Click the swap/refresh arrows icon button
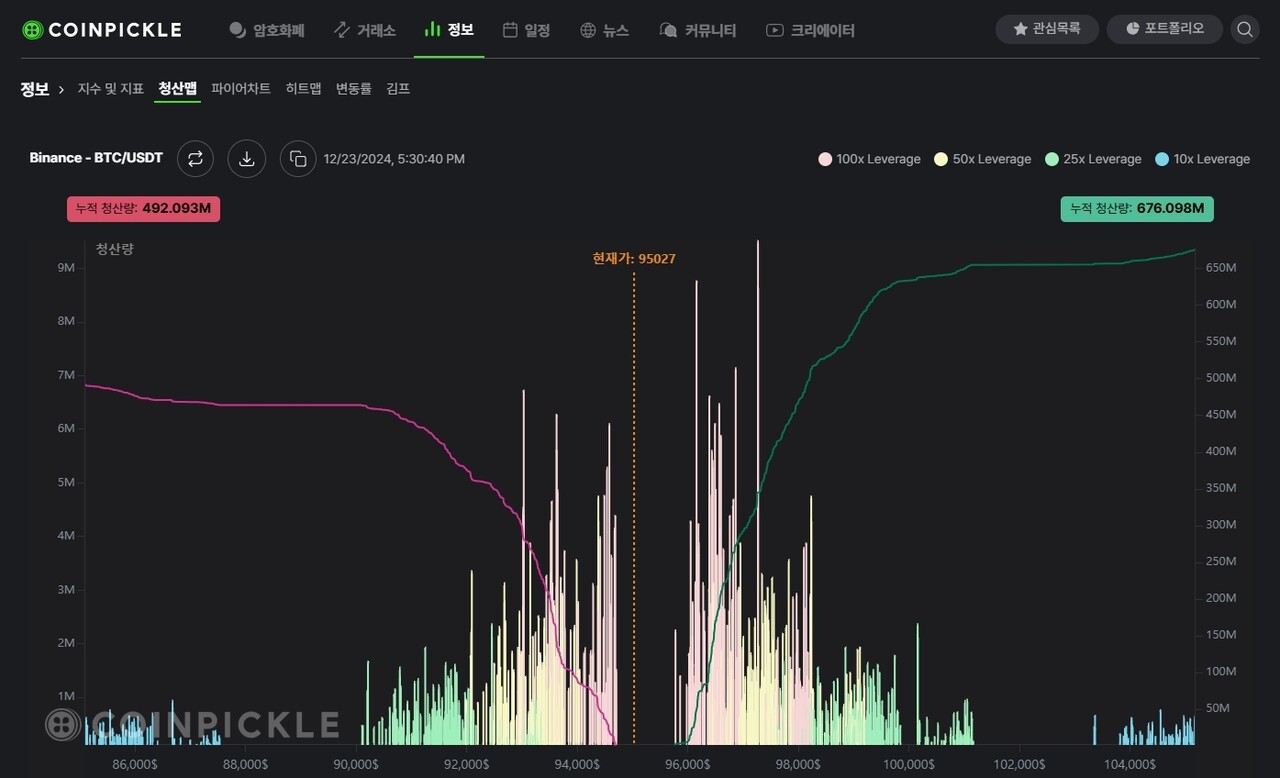The image size is (1280, 778). [x=195, y=158]
